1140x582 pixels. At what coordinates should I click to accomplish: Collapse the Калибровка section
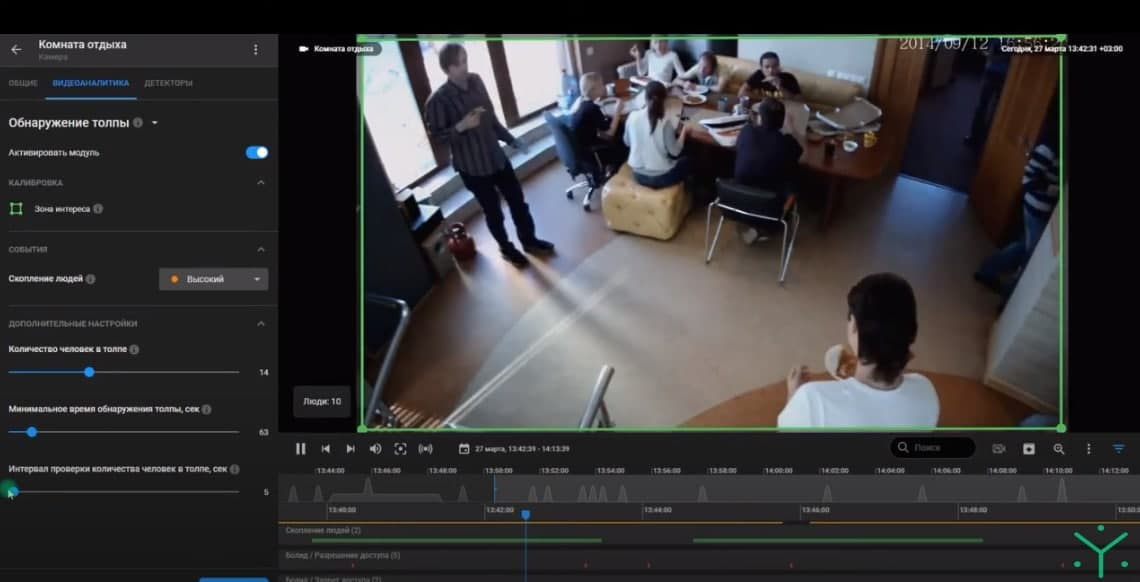pos(261,182)
